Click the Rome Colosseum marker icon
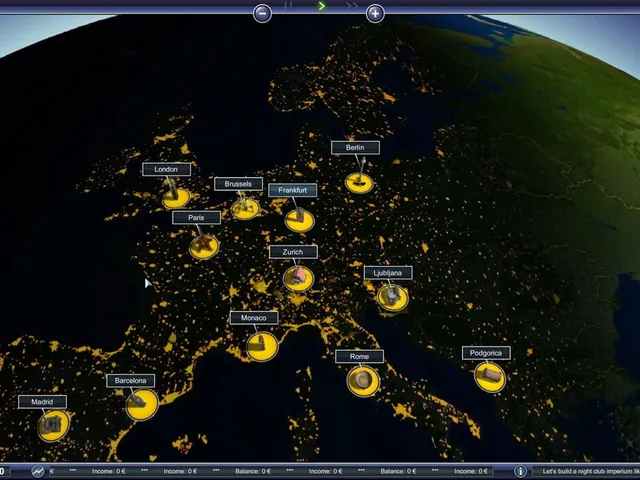 tap(363, 381)
